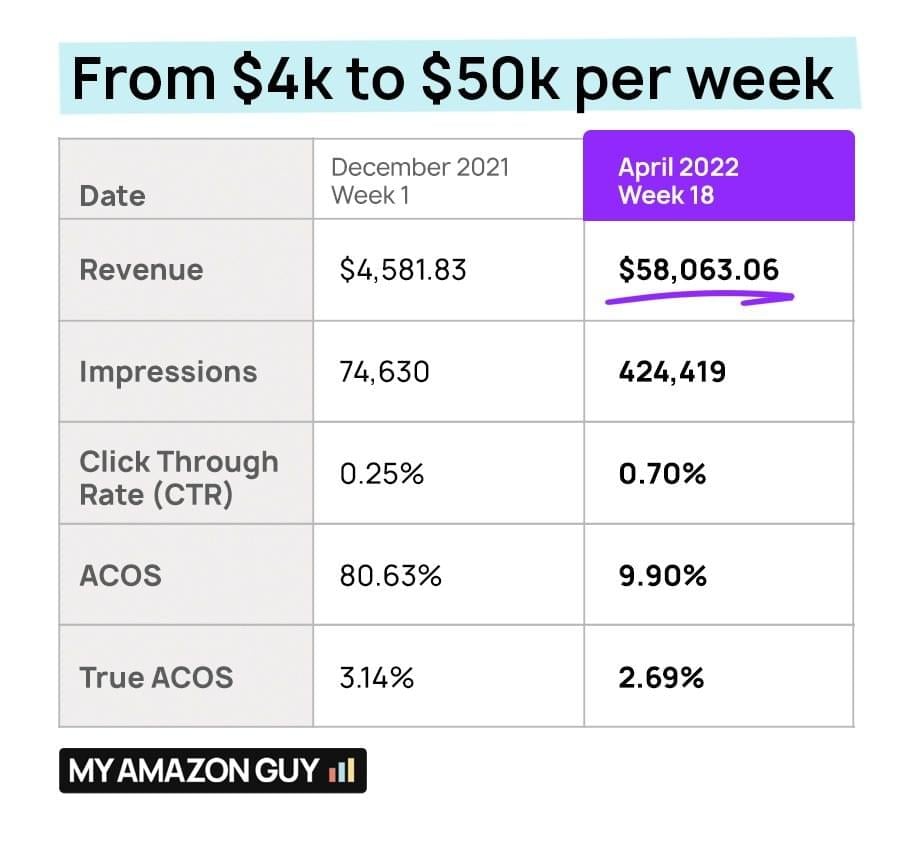
Task: Select the April 2022 Week 18 purple header
Action: tap(718, 180)
